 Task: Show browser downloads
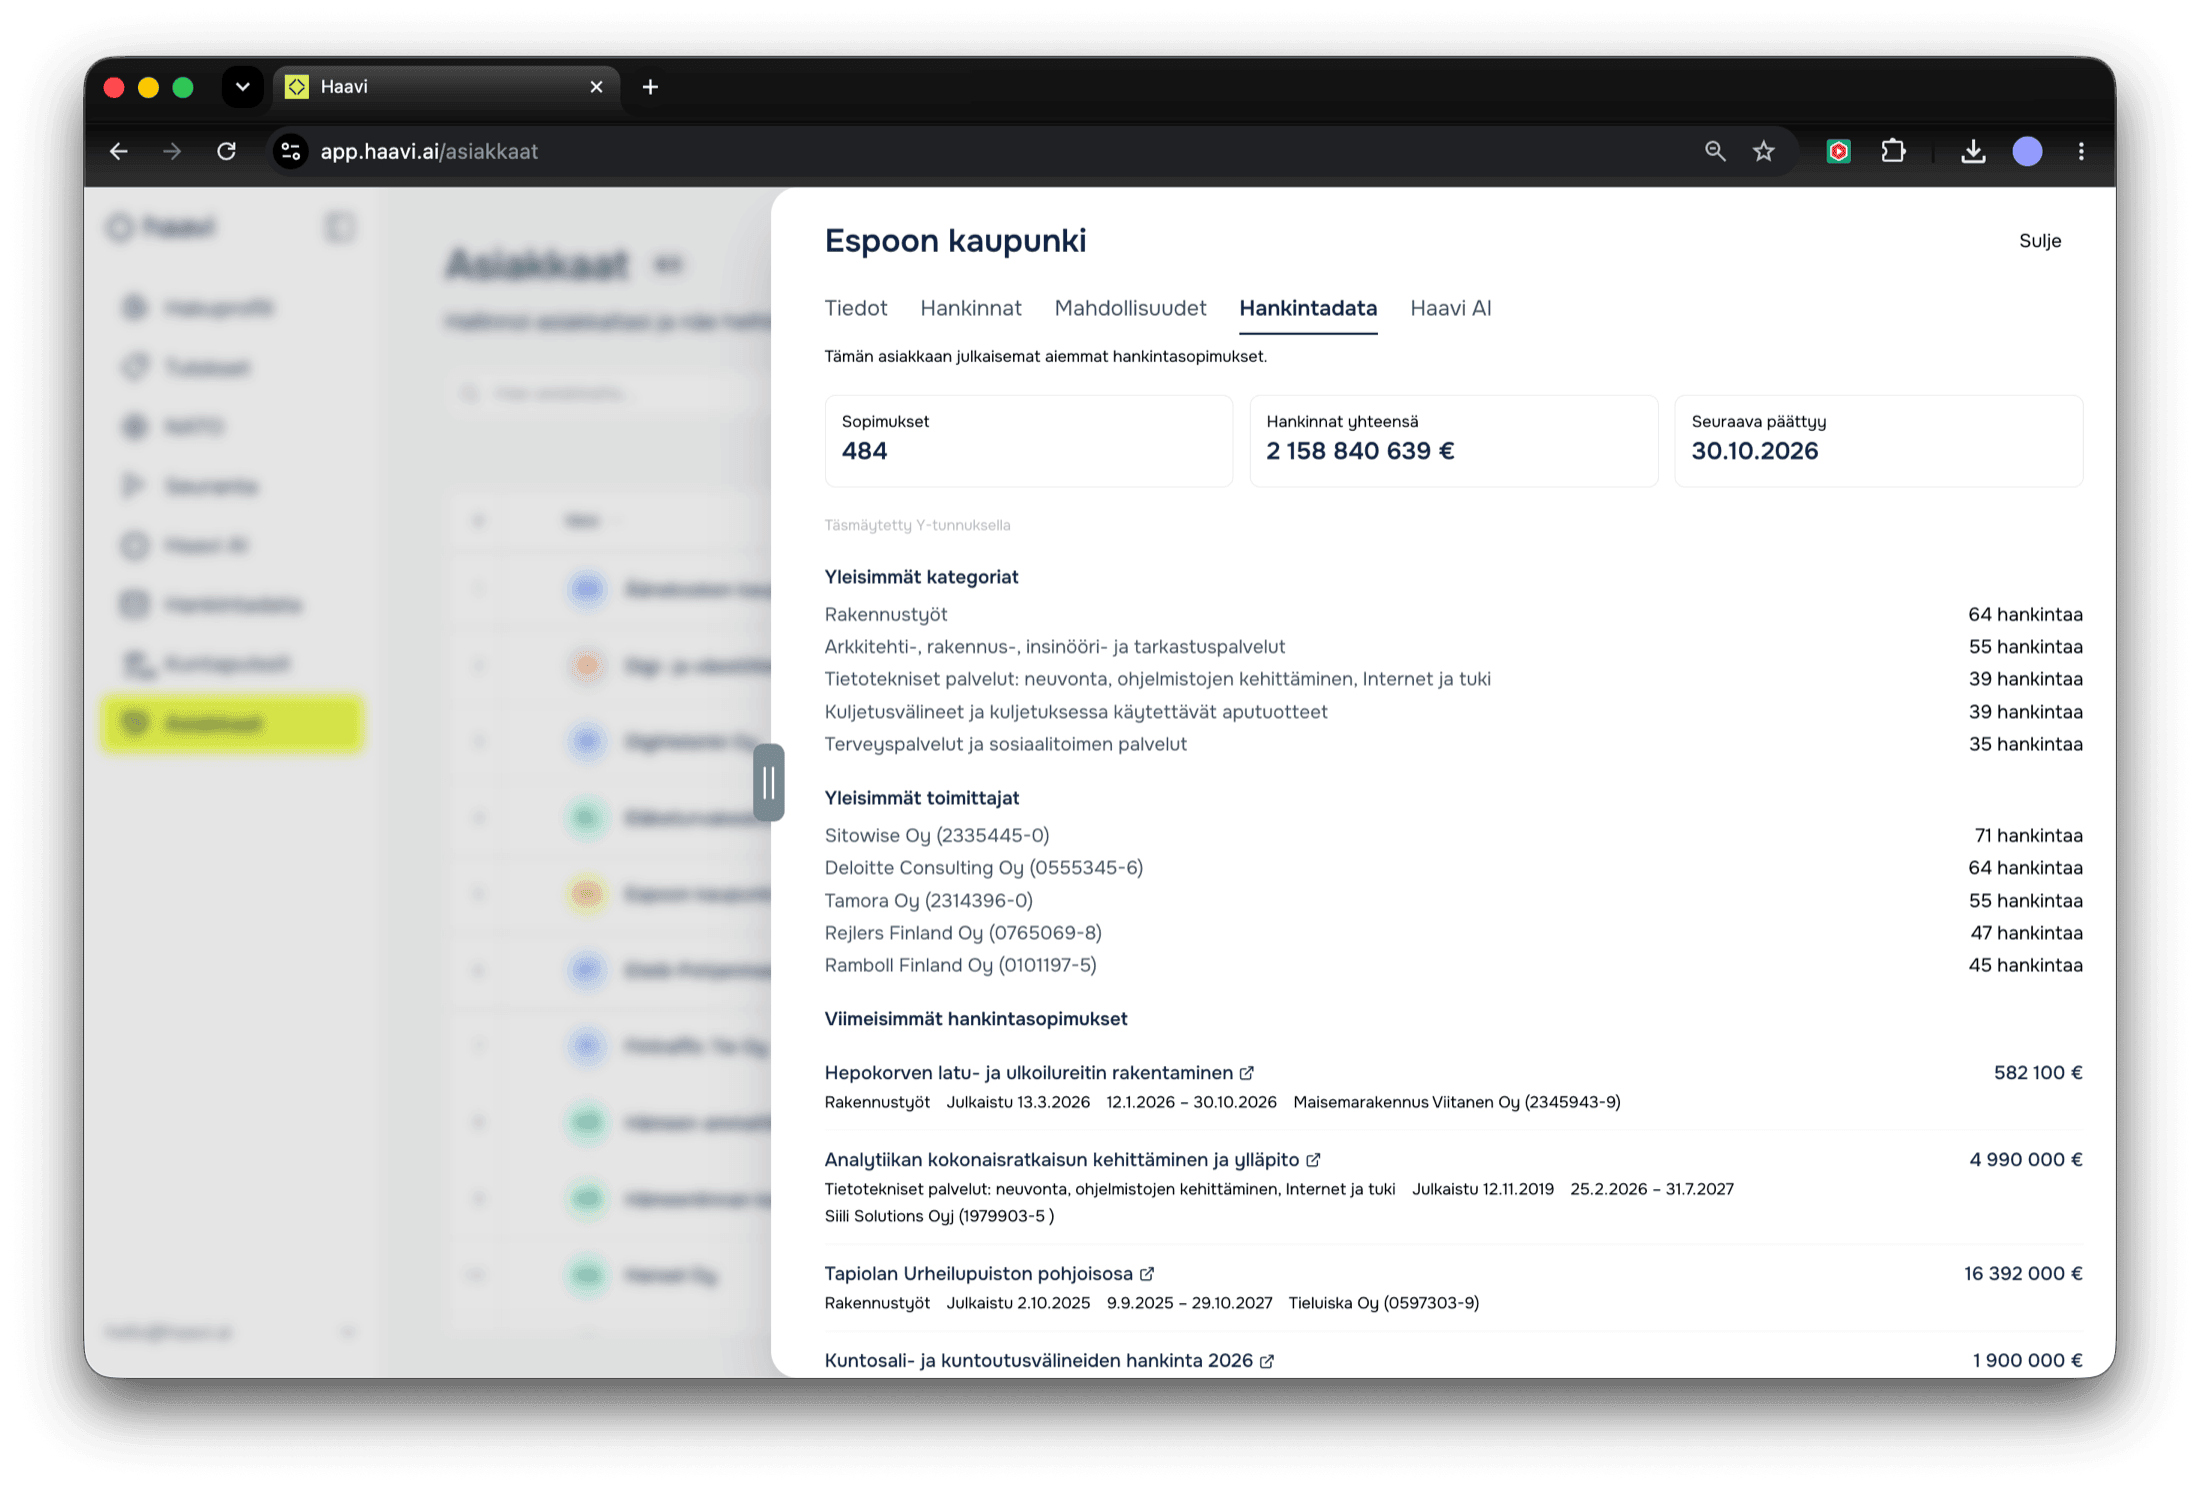point(1973,151)
